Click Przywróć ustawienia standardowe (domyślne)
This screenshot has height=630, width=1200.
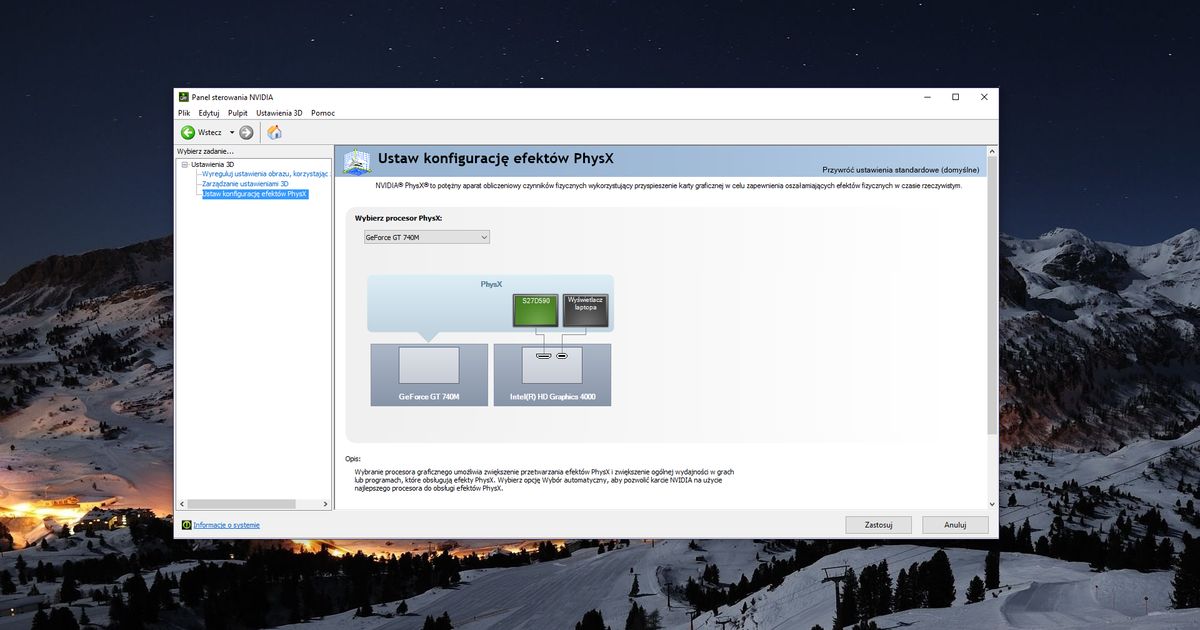pos(898,170)
